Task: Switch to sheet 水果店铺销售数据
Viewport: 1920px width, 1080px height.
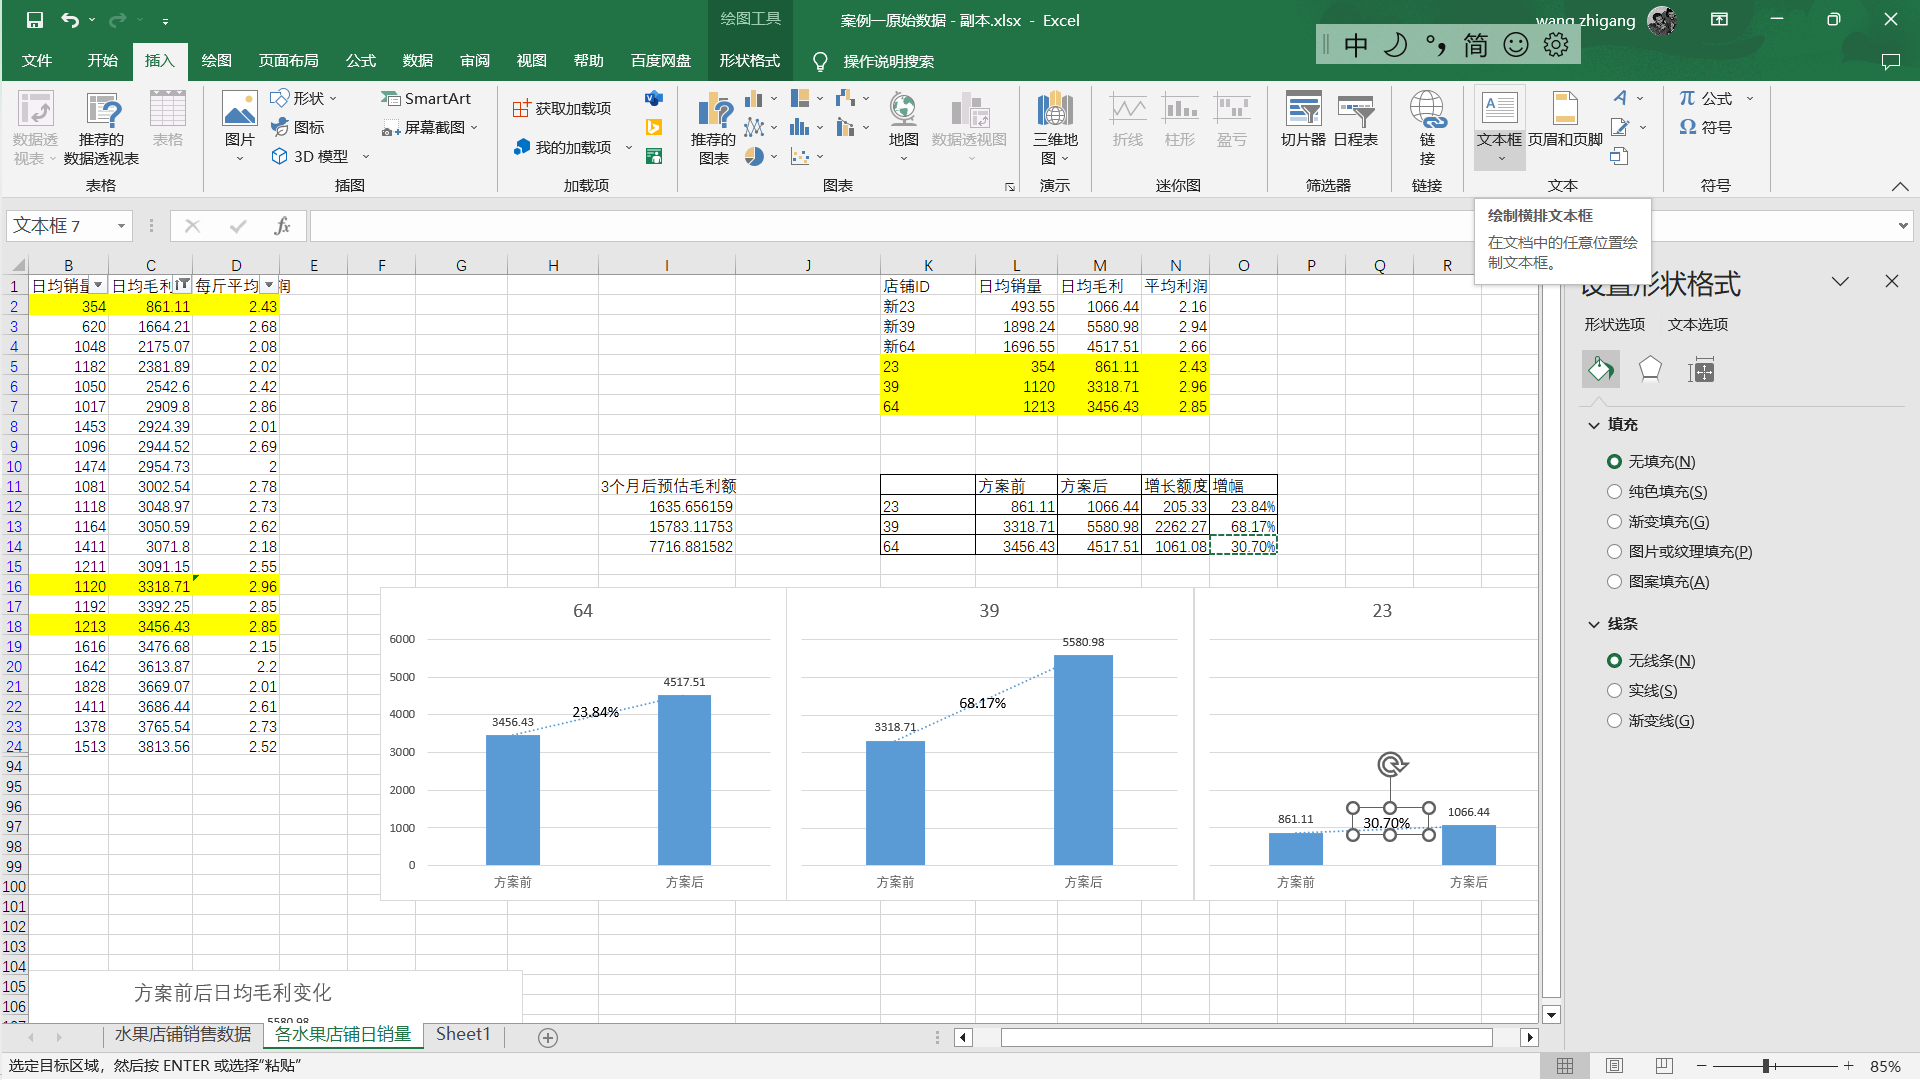Action: [183, 1035]
